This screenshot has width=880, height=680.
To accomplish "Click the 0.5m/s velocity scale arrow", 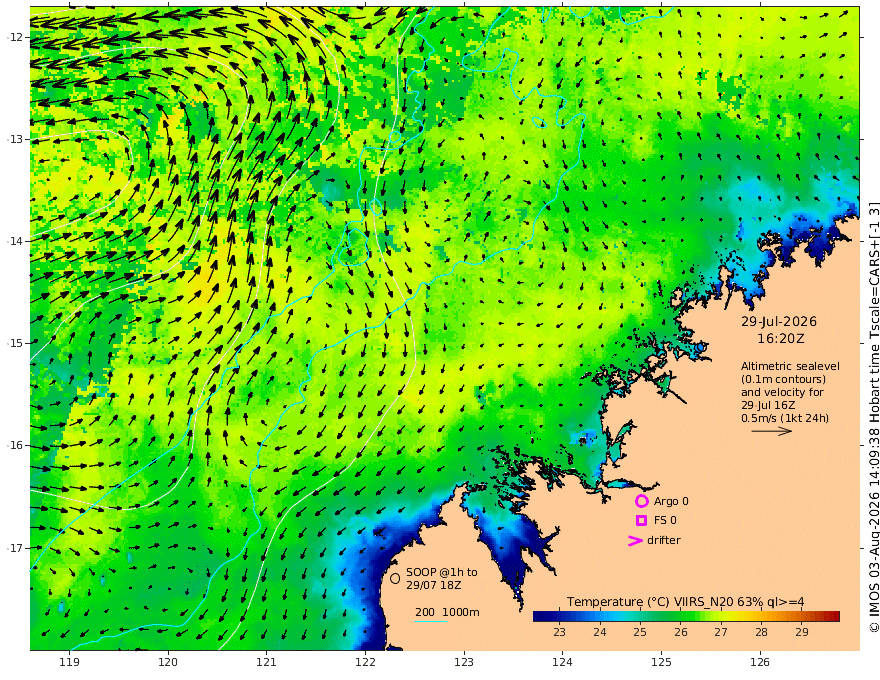I will [x=772, y=431].
